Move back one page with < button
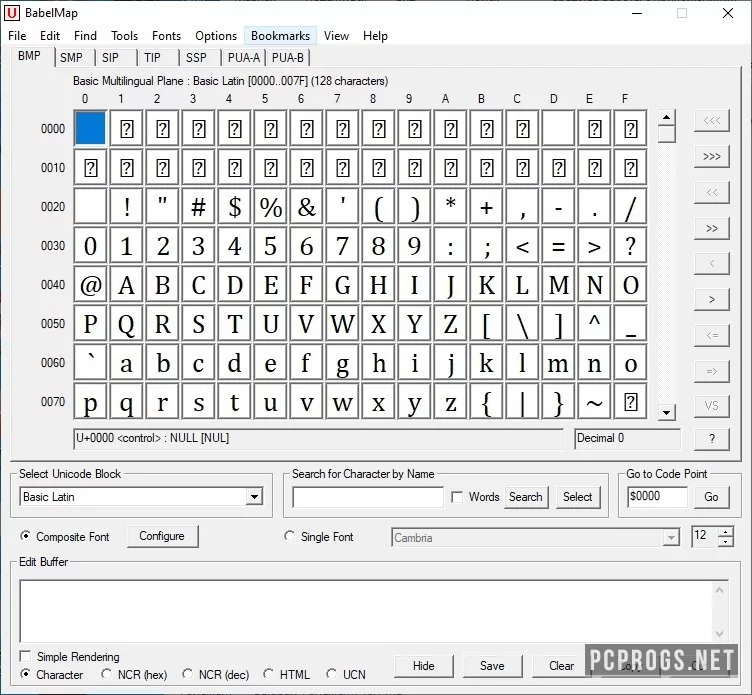The height and width of the screenshot is (695, 752). click(x=712, y=263)
